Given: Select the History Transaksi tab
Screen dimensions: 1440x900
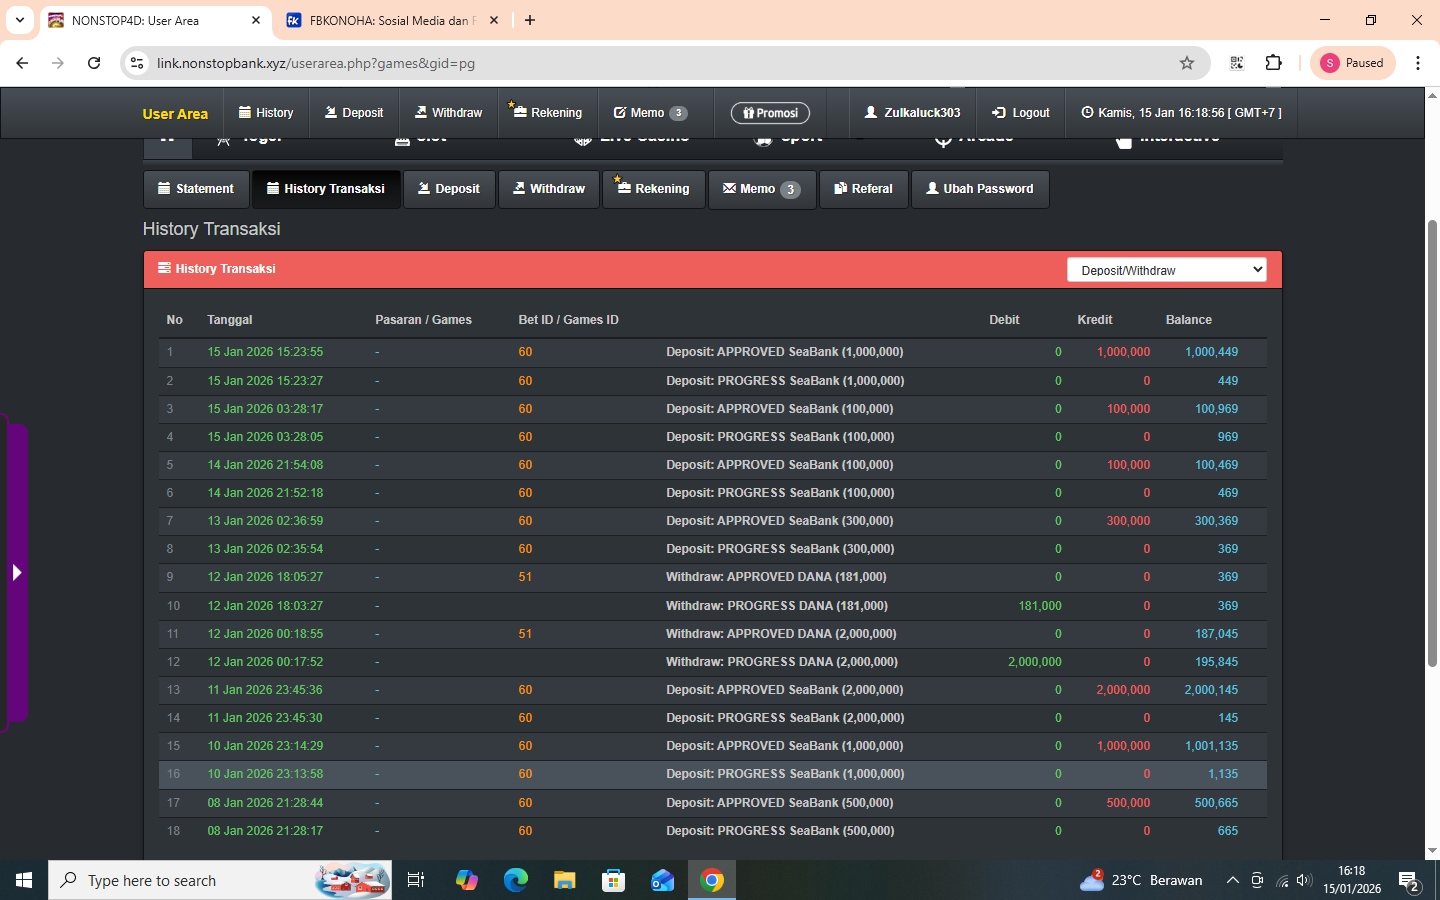Looking at the screenshot, I should tap(326, 189).
